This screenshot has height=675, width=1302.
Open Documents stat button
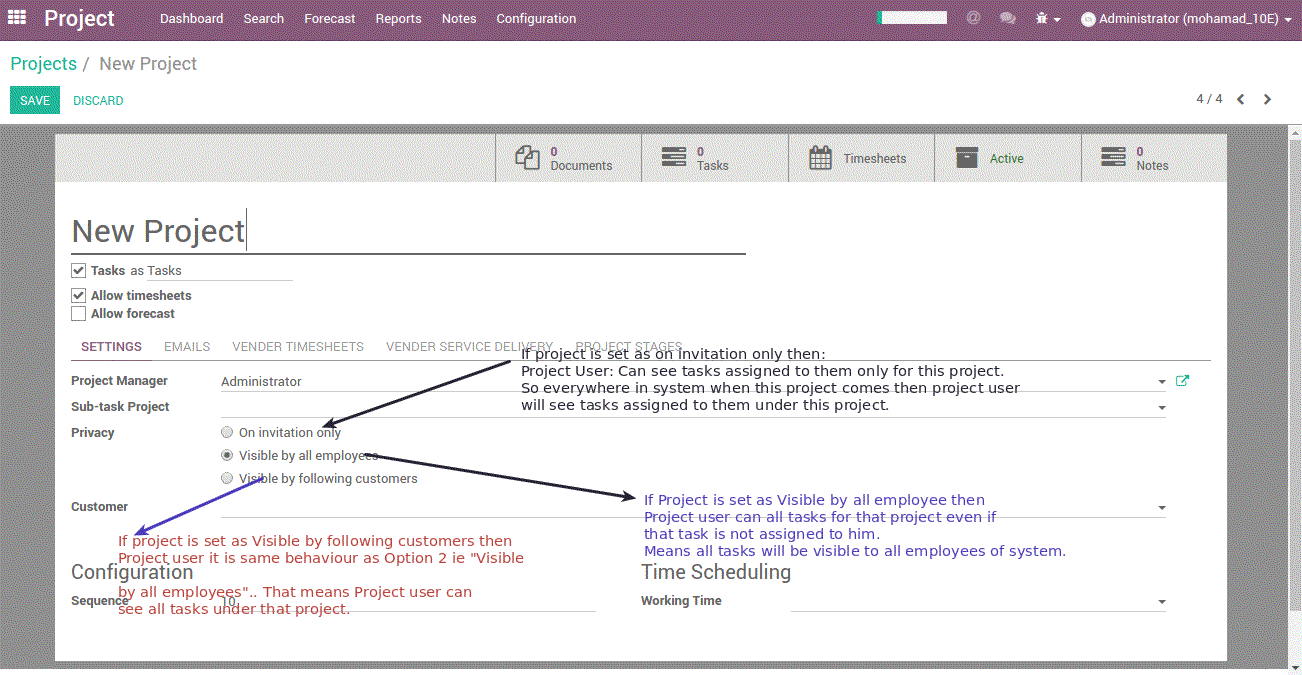pos(568,158)
